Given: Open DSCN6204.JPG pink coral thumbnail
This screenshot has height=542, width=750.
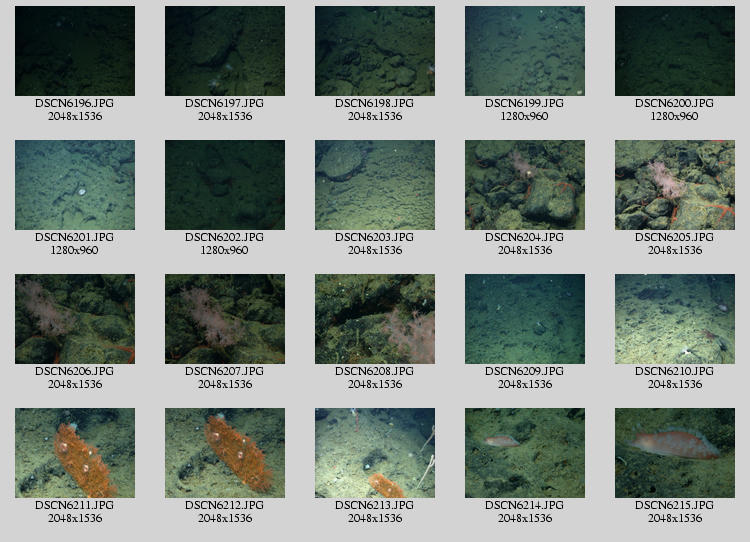Looking at the screenshot, I should (525, 185).
